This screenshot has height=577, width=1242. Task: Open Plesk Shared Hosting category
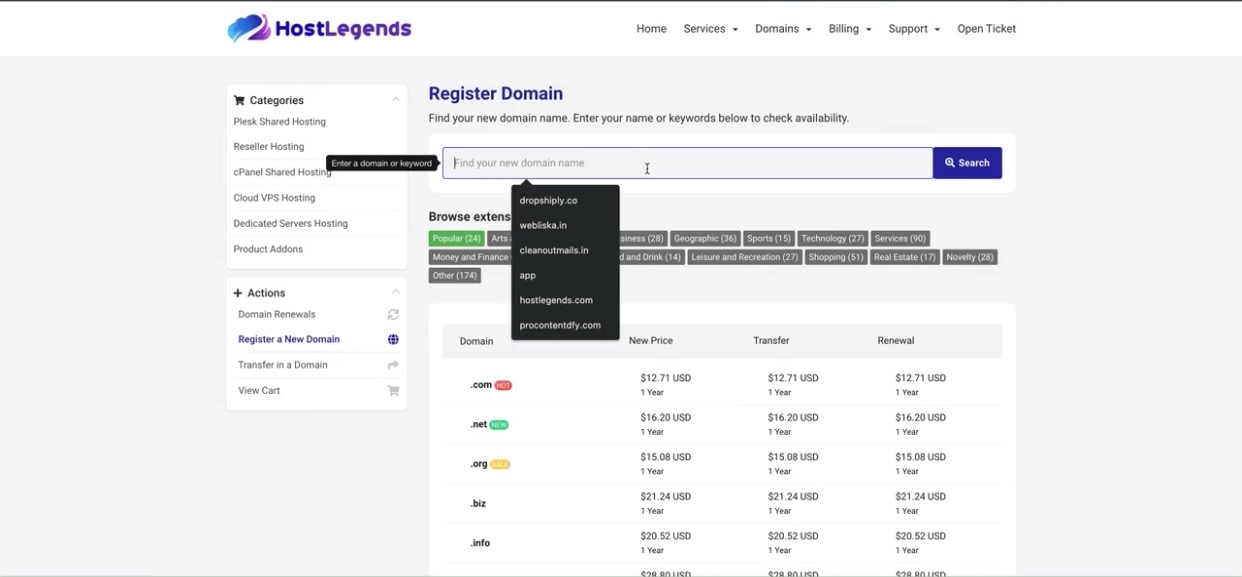[280, 122]
